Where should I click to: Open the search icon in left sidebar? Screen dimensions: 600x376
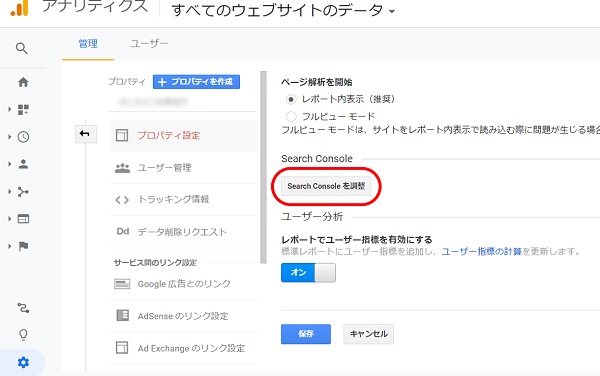coord(22,48)
